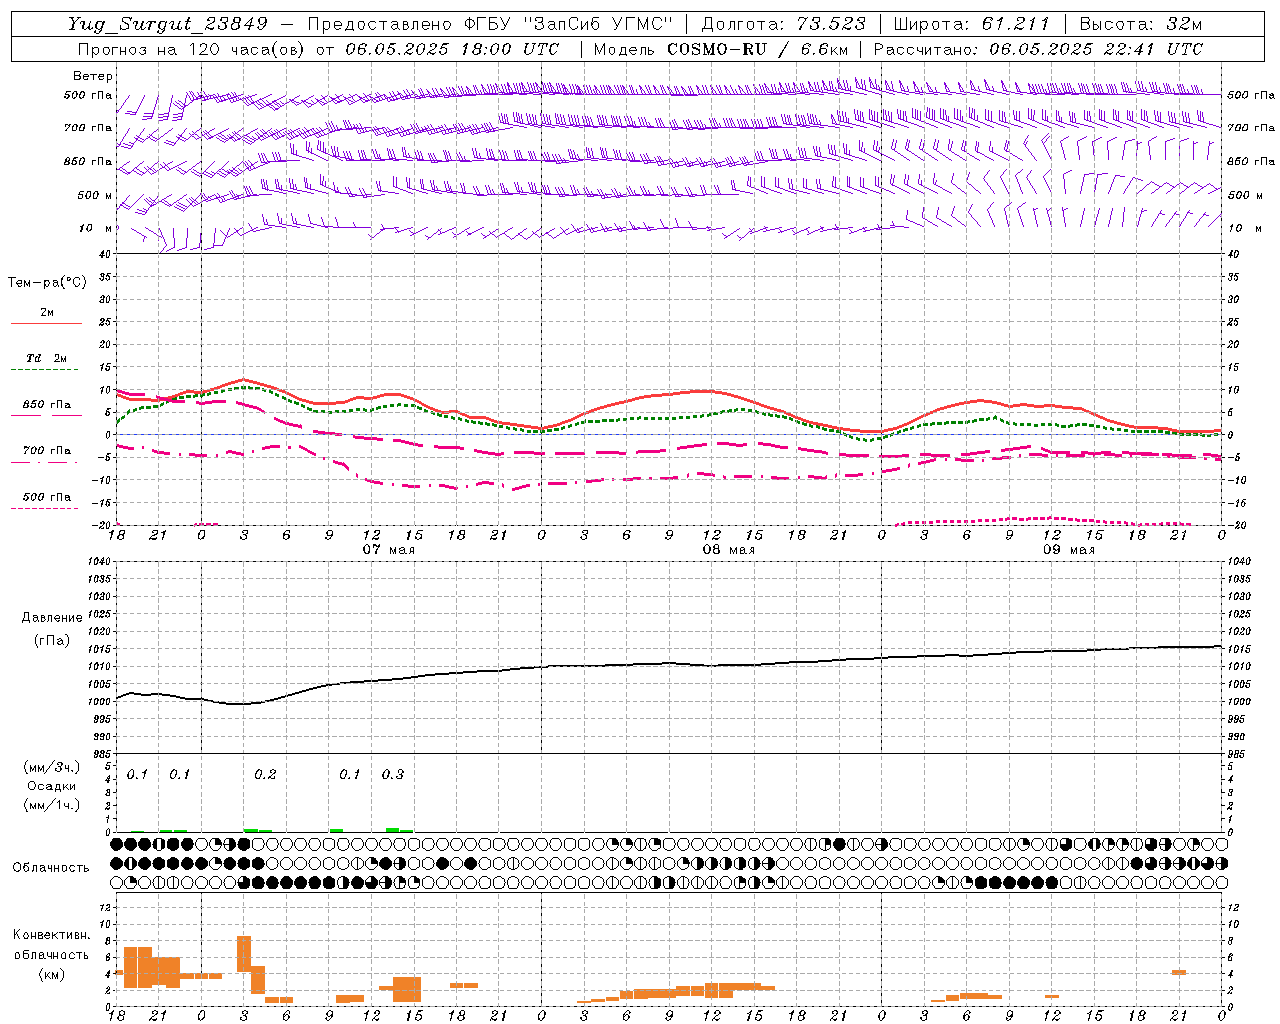This screenshot has height=1024, width=1280.
Task: Click the 07 мая date label
Action: [388, 550]
